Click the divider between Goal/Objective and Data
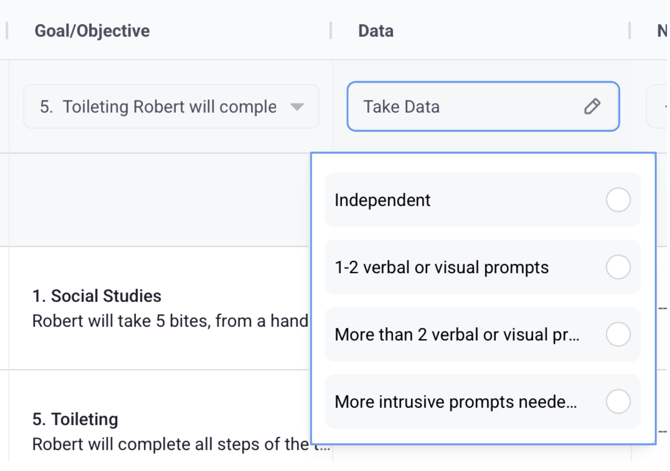This screenshot has width=670, height=471. (x=331, y=31)
